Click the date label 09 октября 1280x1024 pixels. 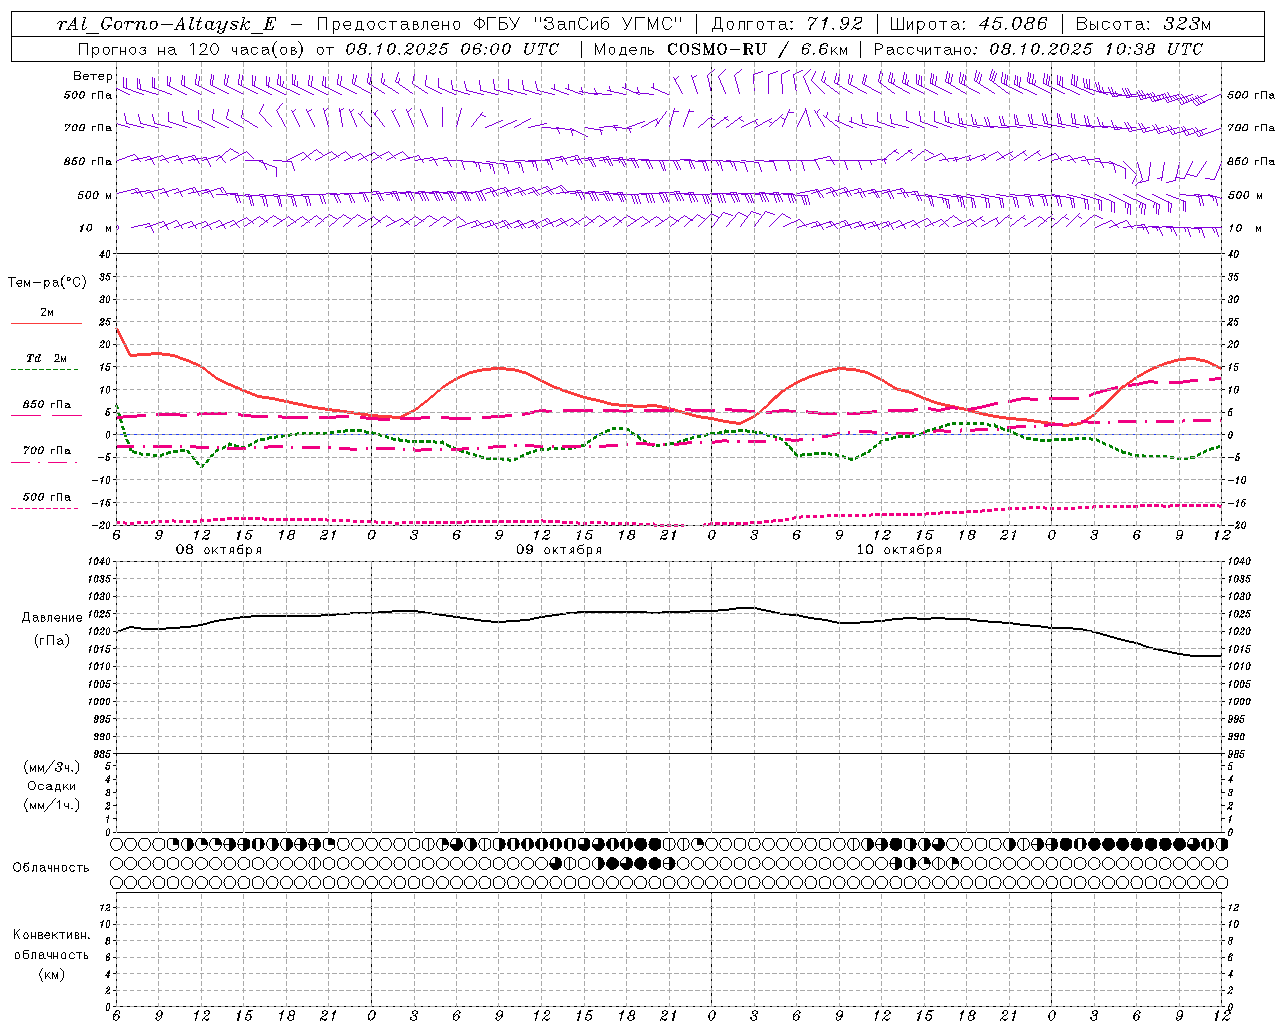coord(559,550)
